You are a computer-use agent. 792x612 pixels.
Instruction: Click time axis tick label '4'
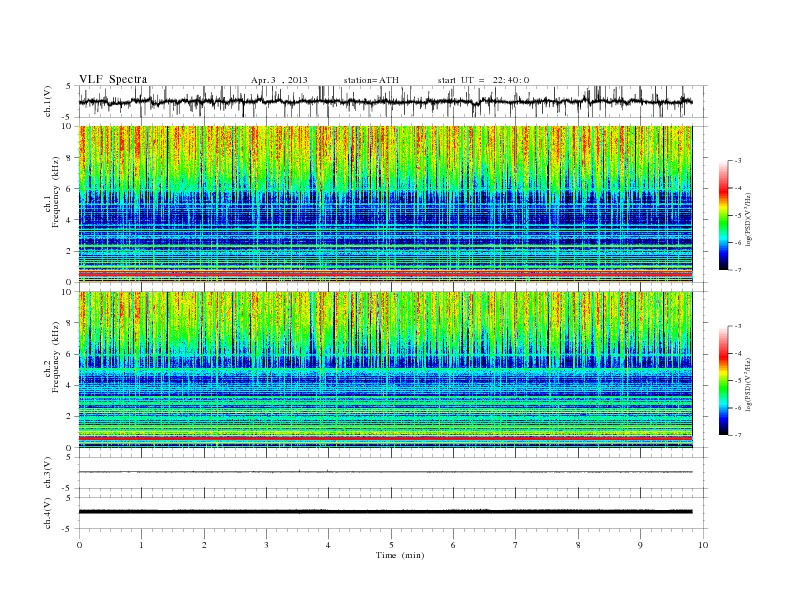[328, 545]
